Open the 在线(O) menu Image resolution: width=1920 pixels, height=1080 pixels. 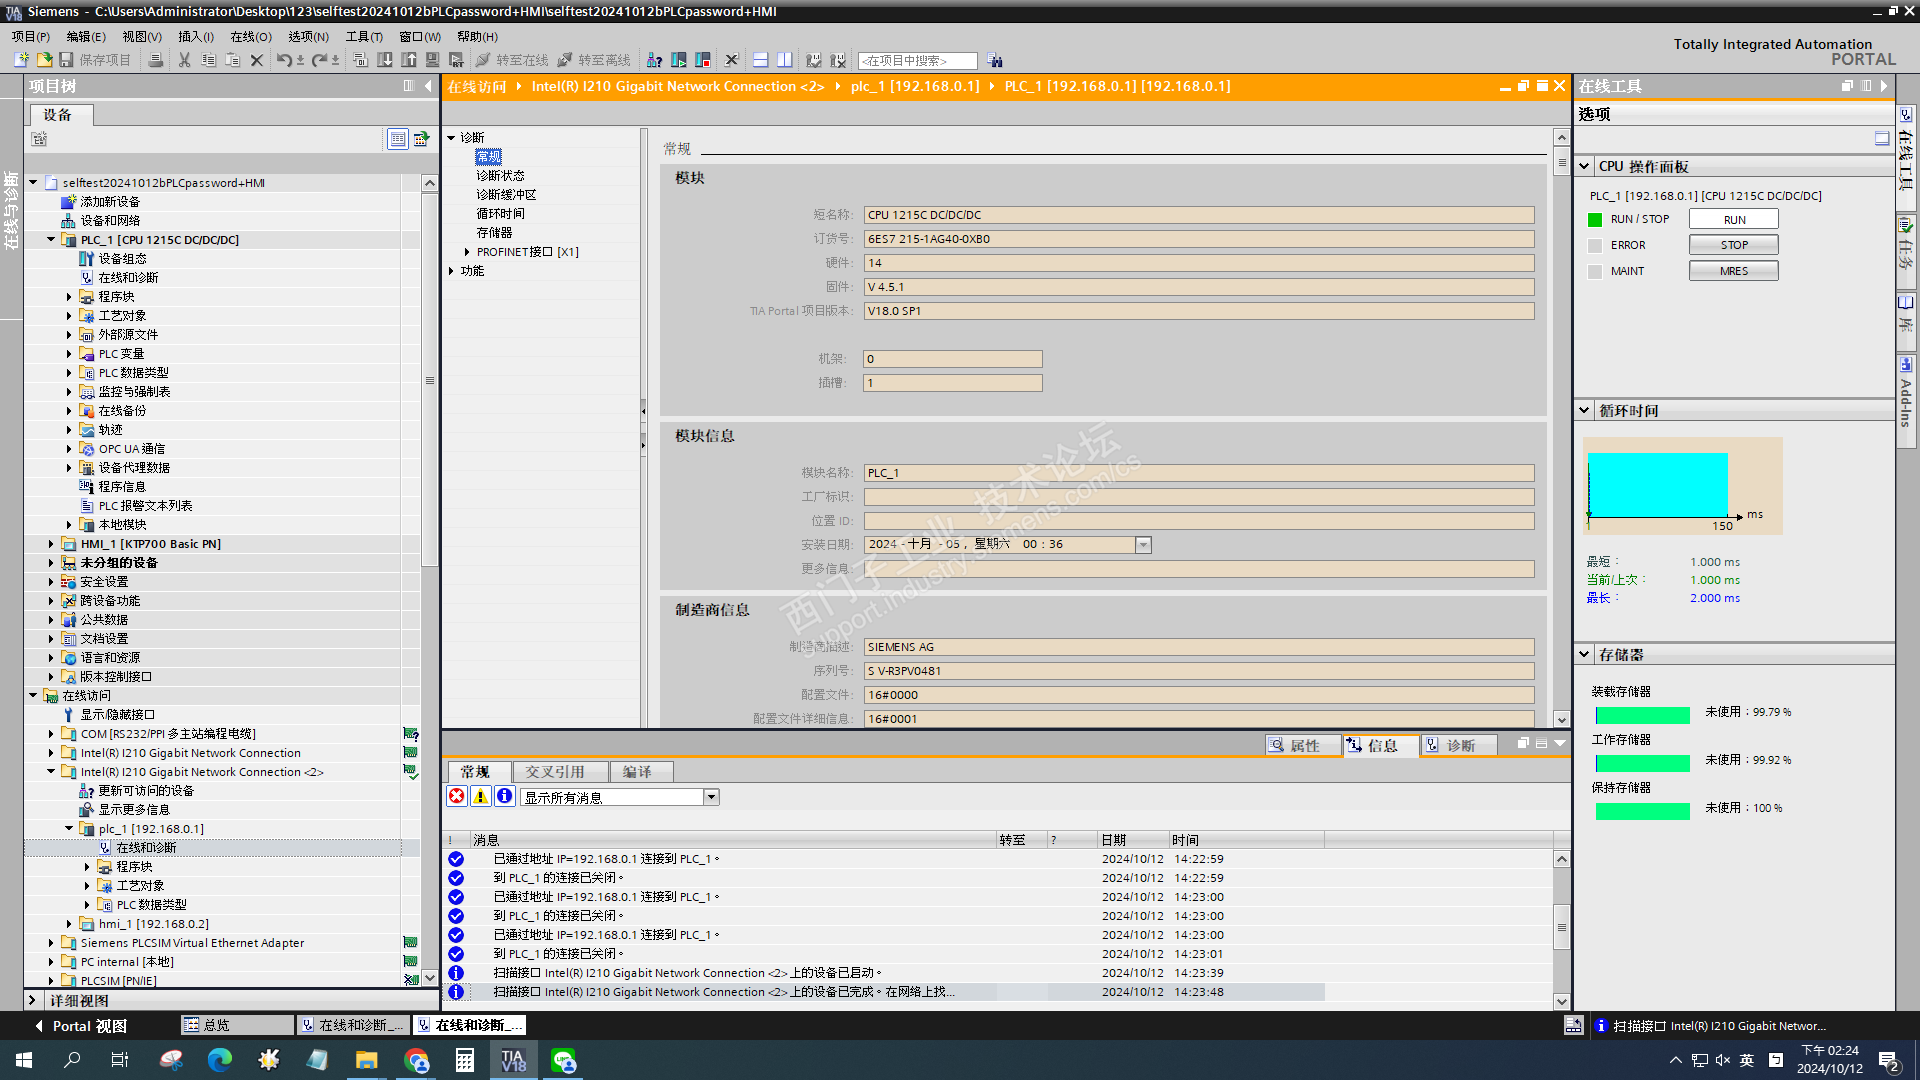pyautogui.click(x=250, y=36)
